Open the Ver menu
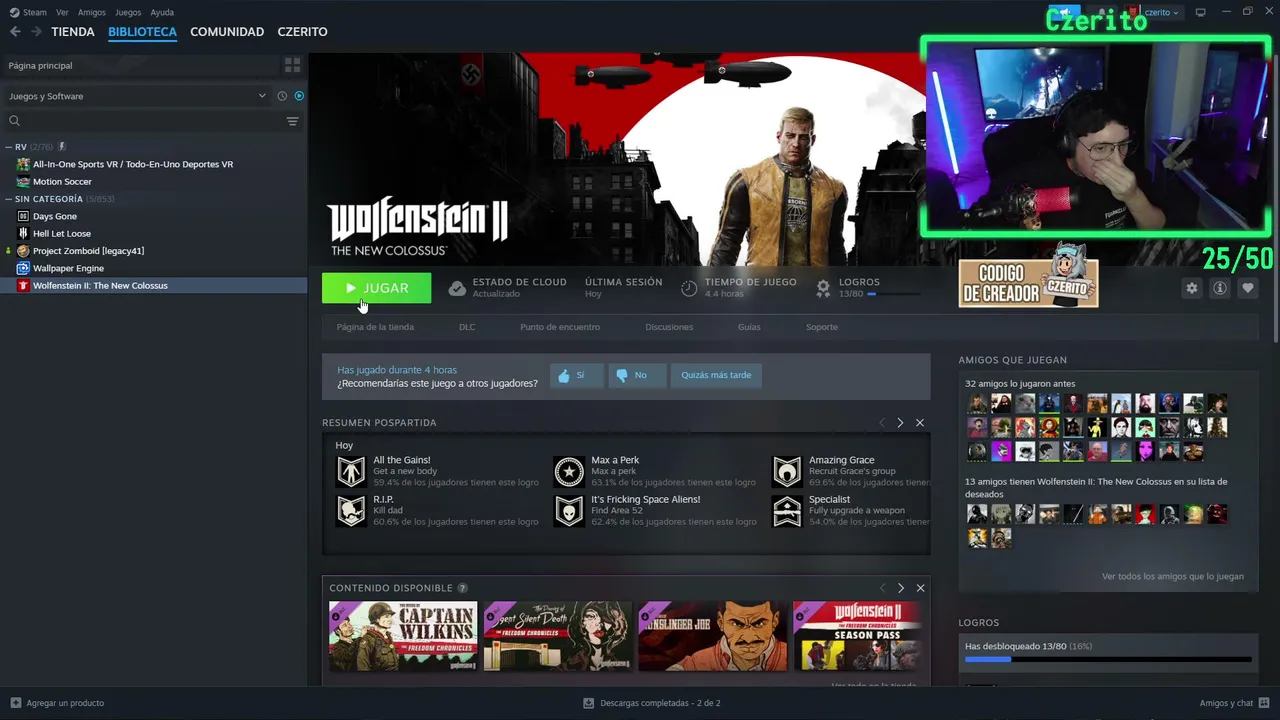The image size is (1280, 720). click(x=63, y=13)
